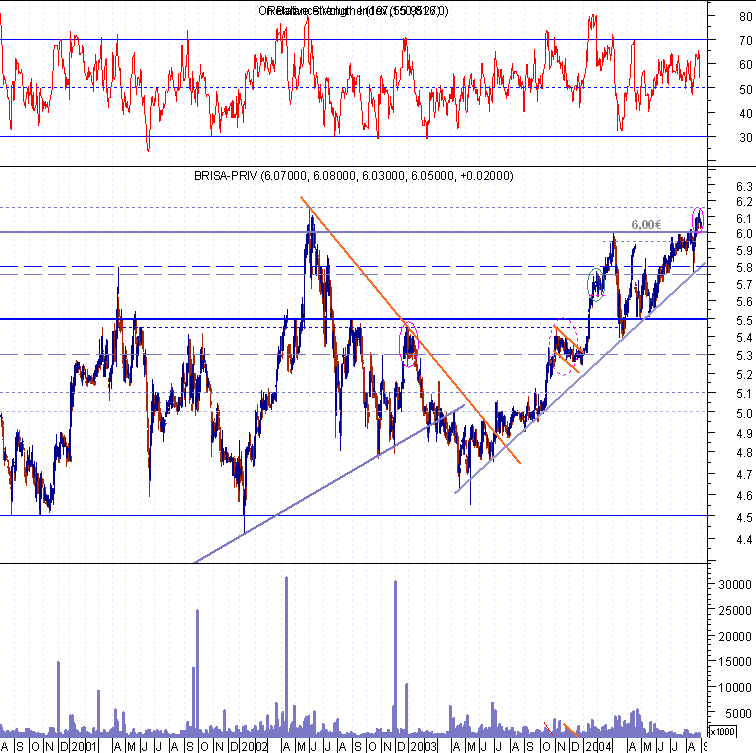Select the 2004 year label on time axis
This screenshot has width=756, height=753.
[x=598, y=747]
